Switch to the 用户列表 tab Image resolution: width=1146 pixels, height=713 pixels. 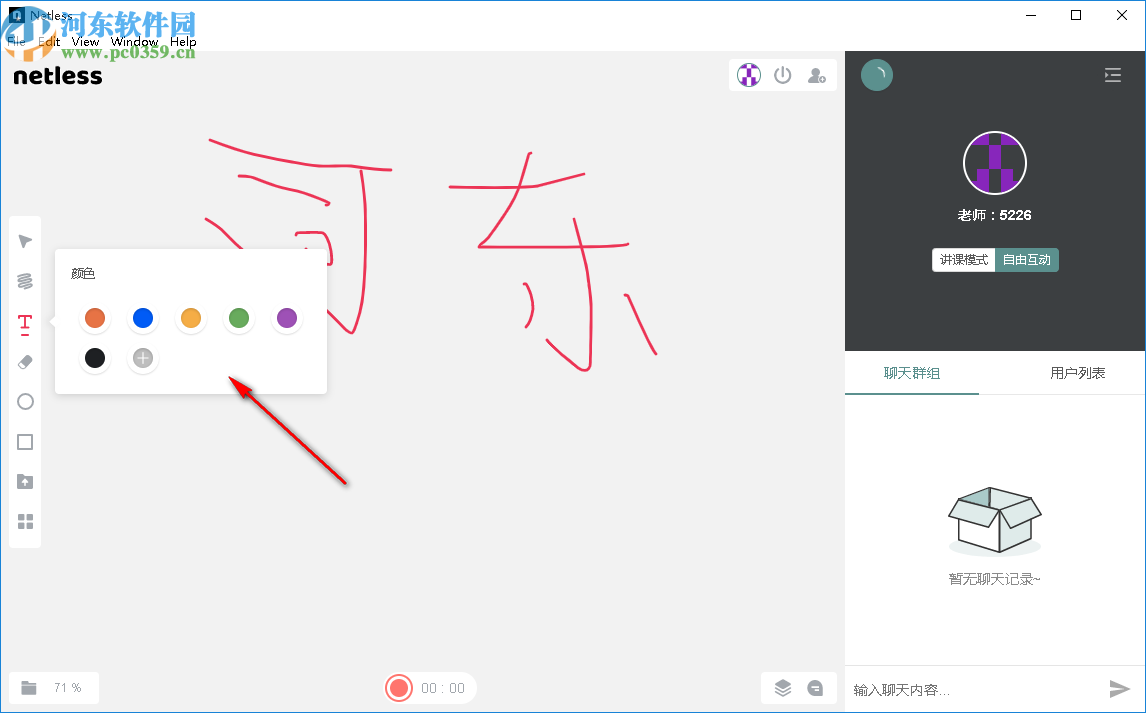pyautogui.click(x=1079, y=373)
